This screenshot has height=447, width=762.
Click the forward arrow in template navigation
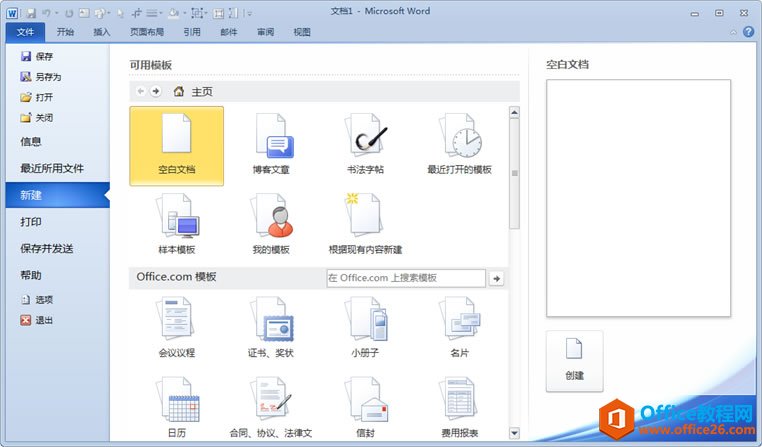click(156, 91)
